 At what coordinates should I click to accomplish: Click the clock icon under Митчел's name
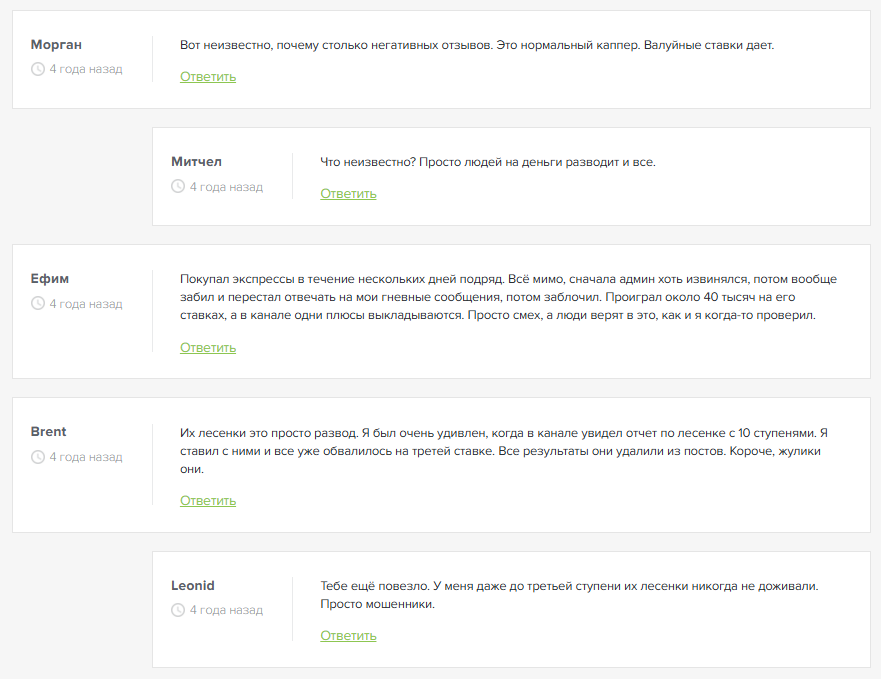point(178,186)
